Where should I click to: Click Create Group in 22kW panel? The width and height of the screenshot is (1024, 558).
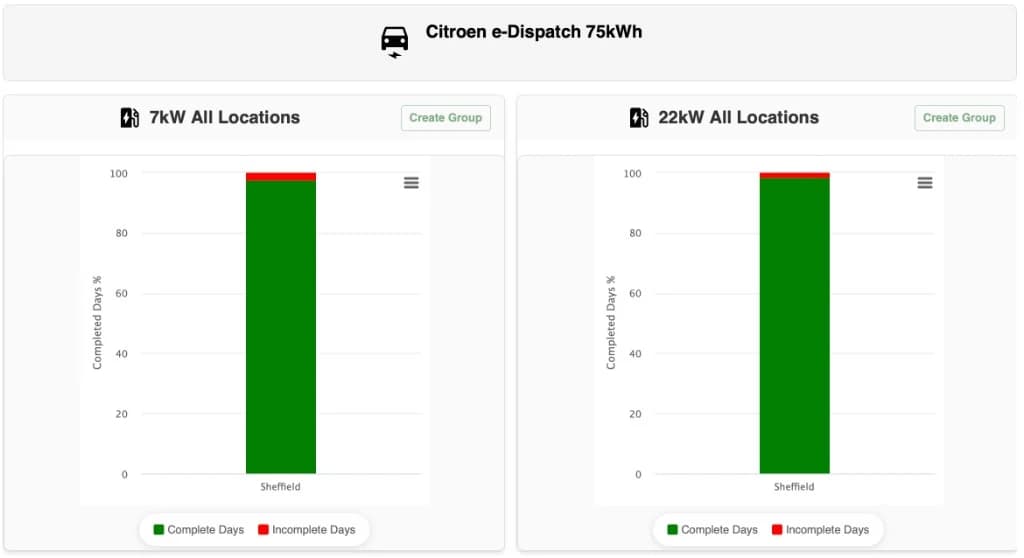pos(959,118)
